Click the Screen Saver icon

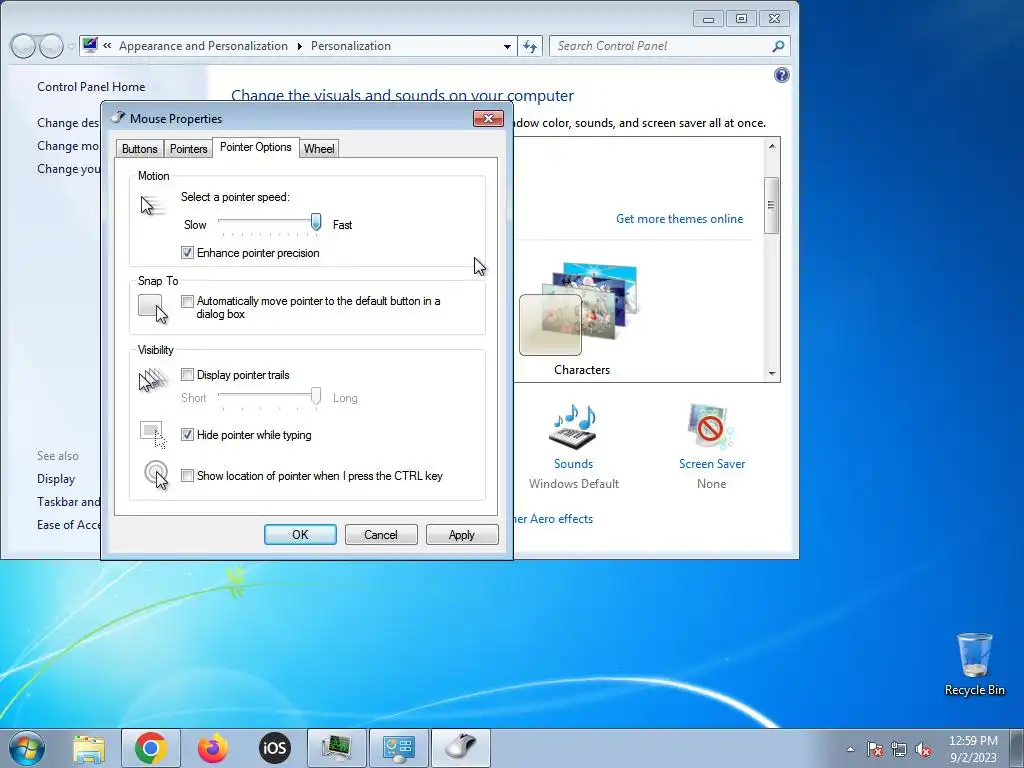point(711,428)
